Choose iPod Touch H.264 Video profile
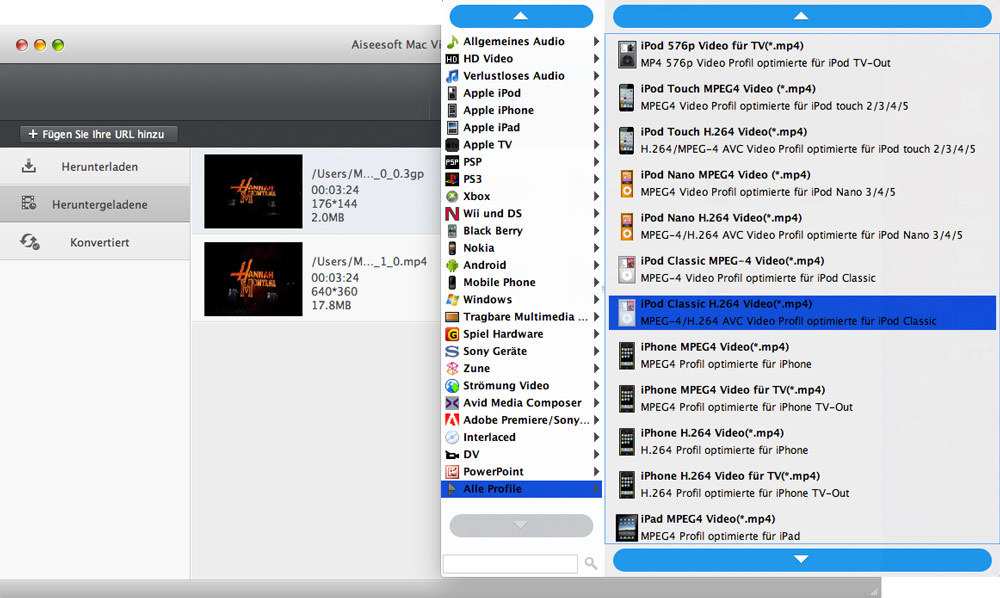Image resolution: width=1000 pixels, height=598 pixels. [x=802, y=140]
